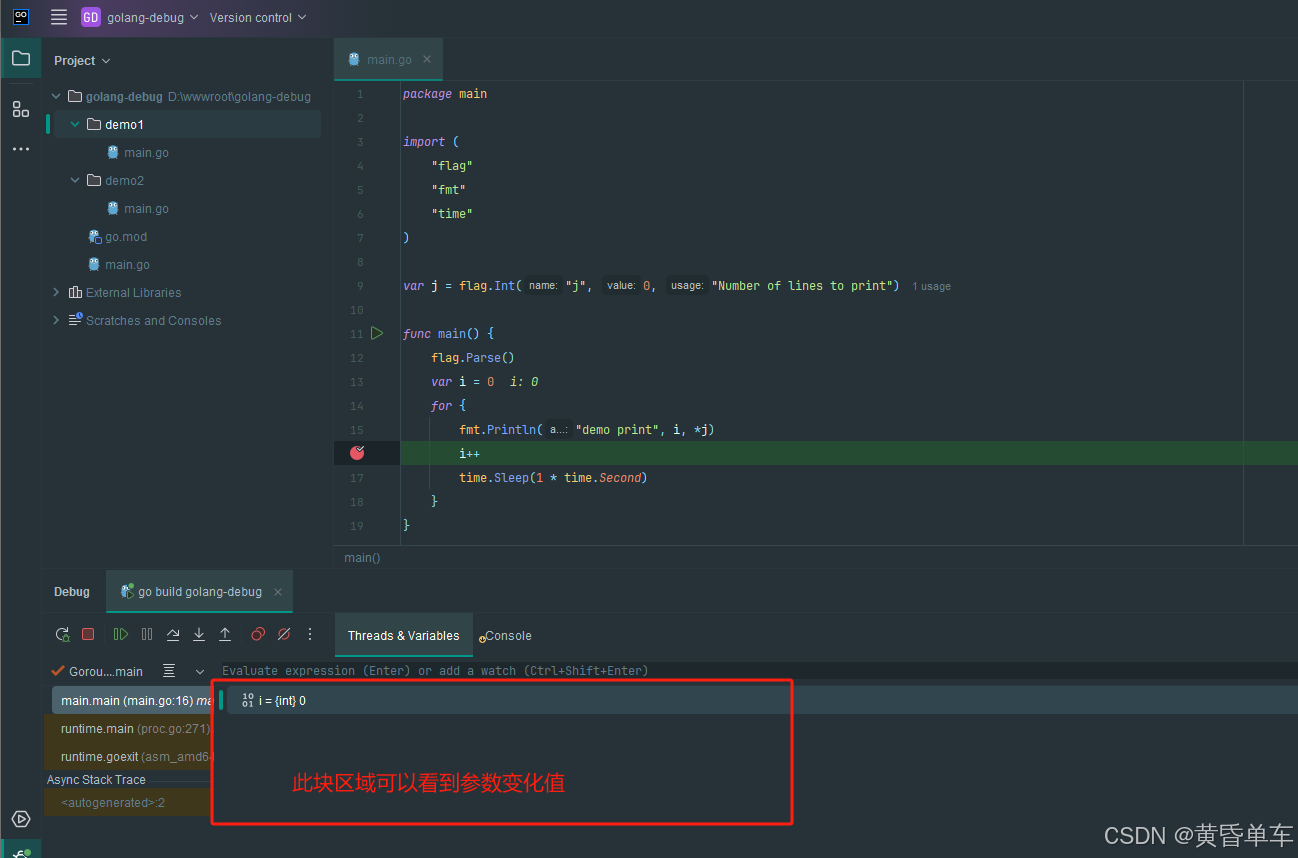Open the goroutine list view icon
This screenshot has height=858, width=1298.
pyautogui.click(x=169, y=671)
